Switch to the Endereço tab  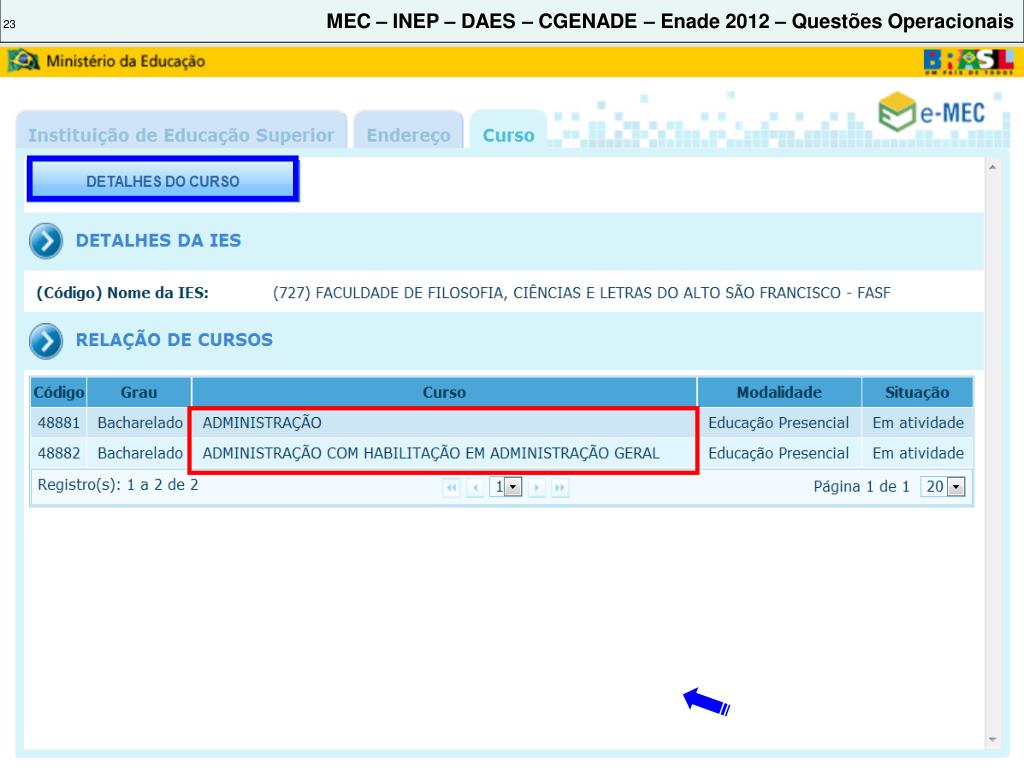[x=409, y=135]
